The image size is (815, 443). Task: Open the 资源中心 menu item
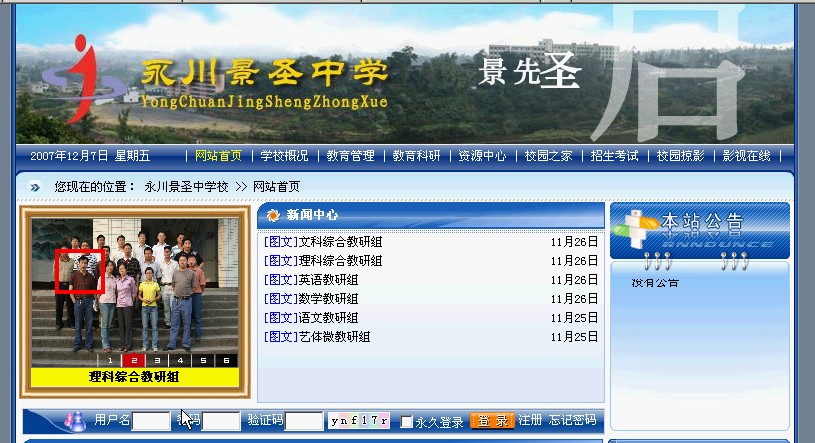[482, 156]
